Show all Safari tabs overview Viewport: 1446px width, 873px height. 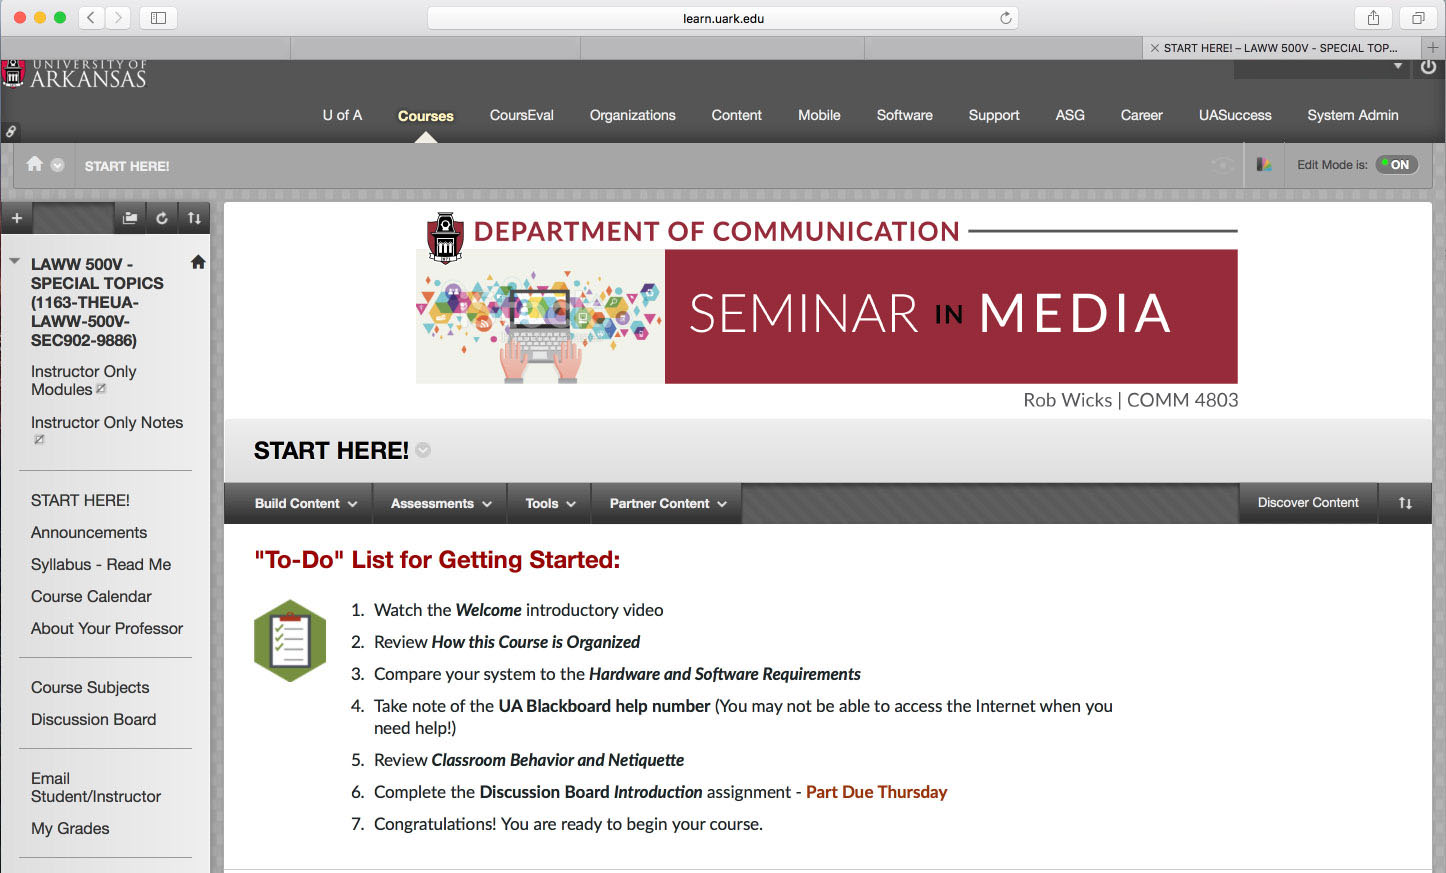pos(1418,17)
